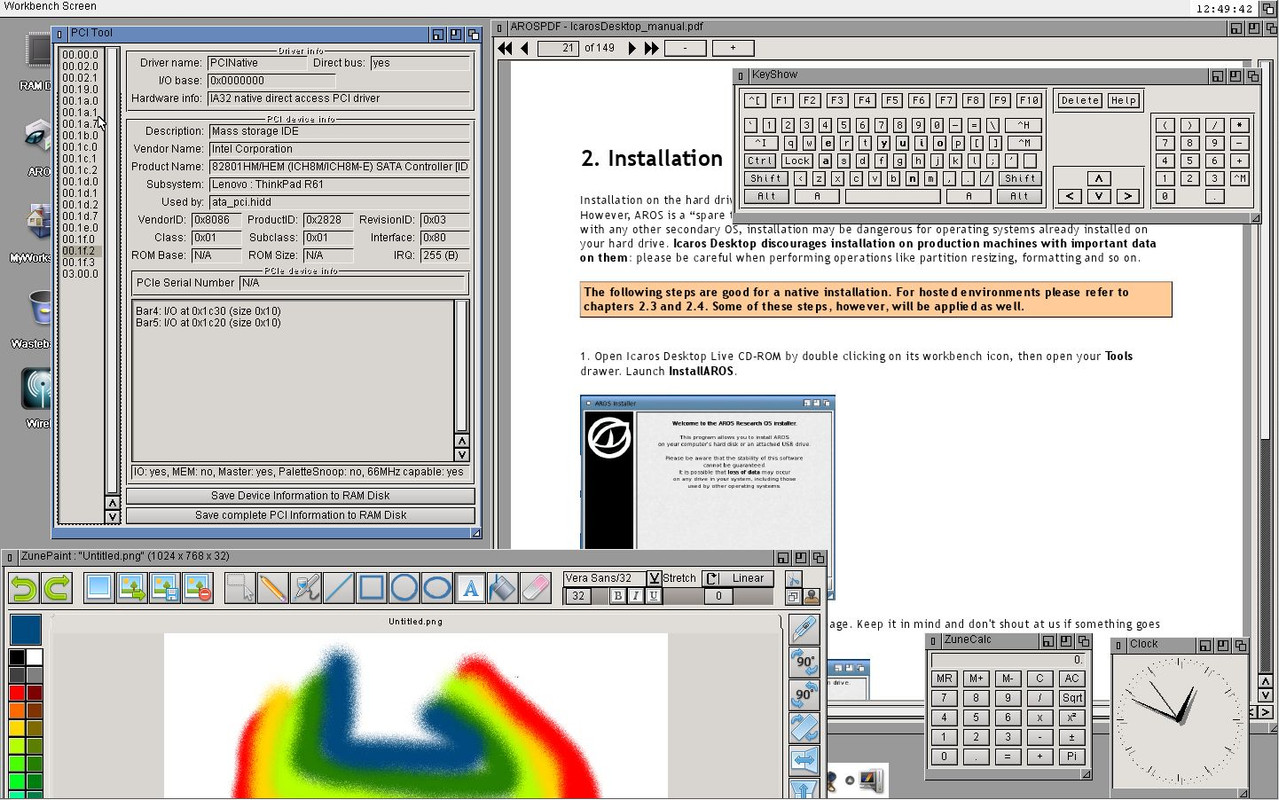The image size is (1279, 800).
Task: Select the Text tool
Action: point(470,587)
